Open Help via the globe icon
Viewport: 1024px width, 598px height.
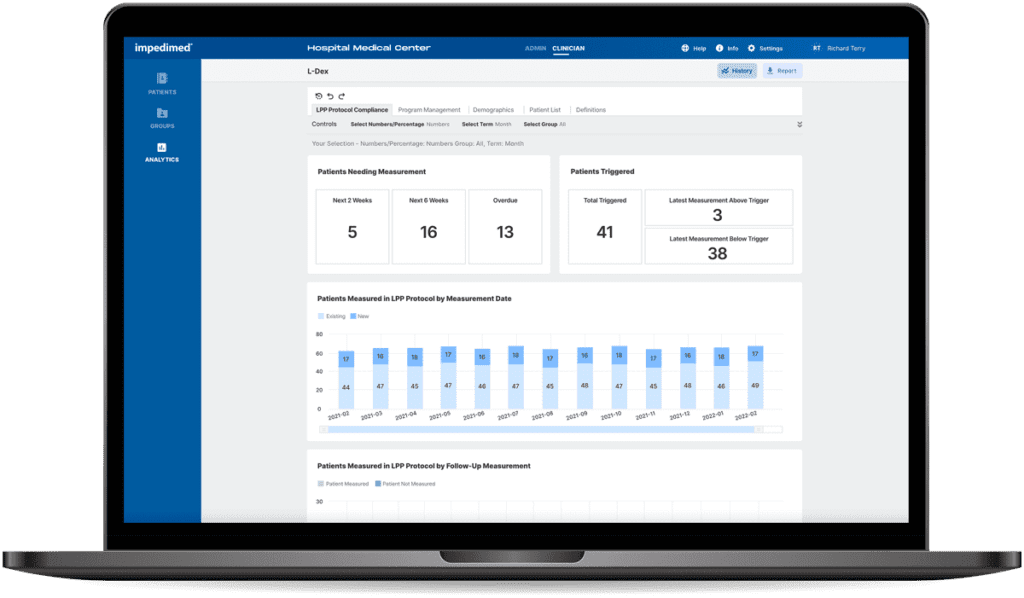pyautogui.click(x=686, y=48)
